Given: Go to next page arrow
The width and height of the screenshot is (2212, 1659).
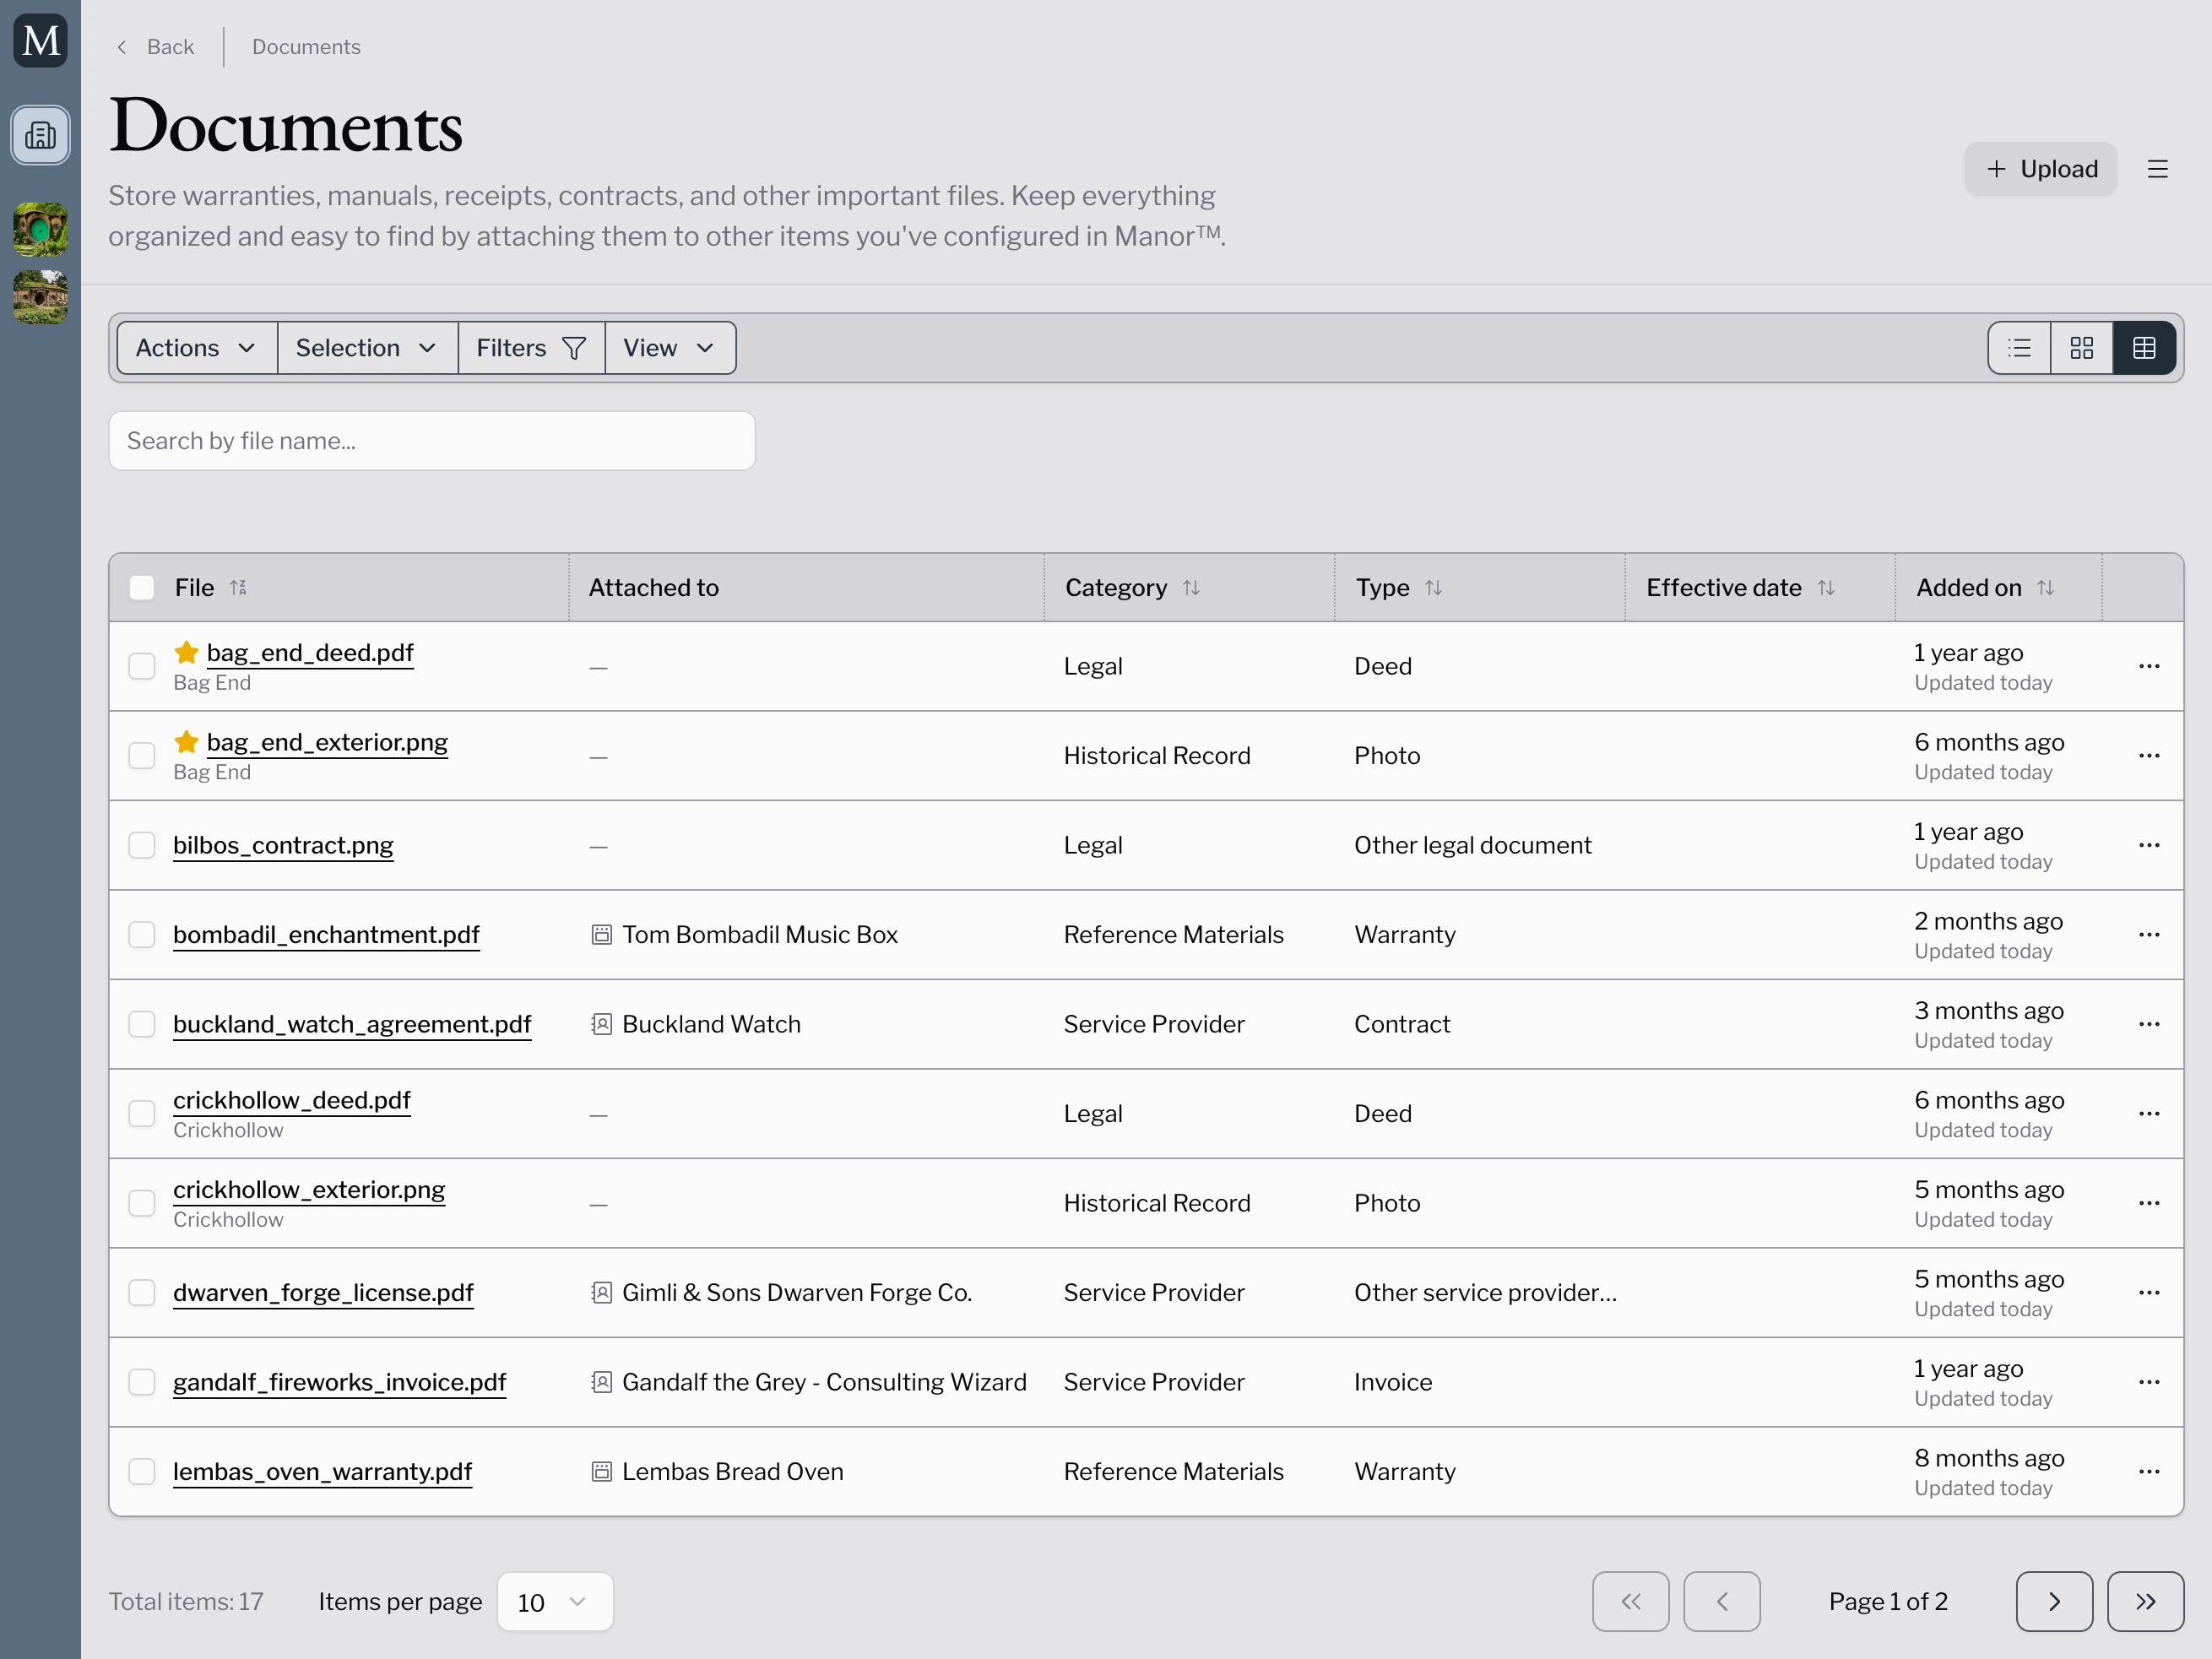Looking at the screenshot, I should pos(2053,1601).
